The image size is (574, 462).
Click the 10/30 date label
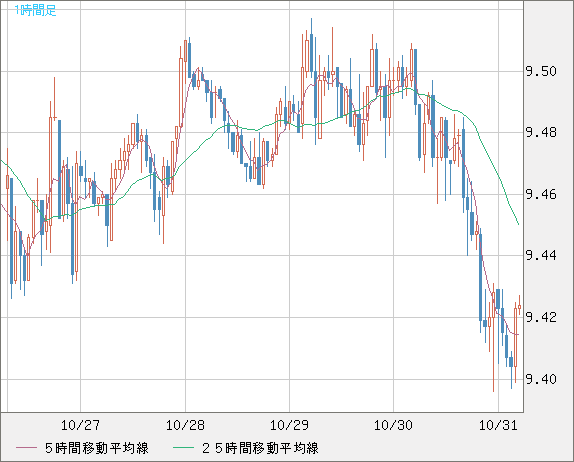(393, 425)
